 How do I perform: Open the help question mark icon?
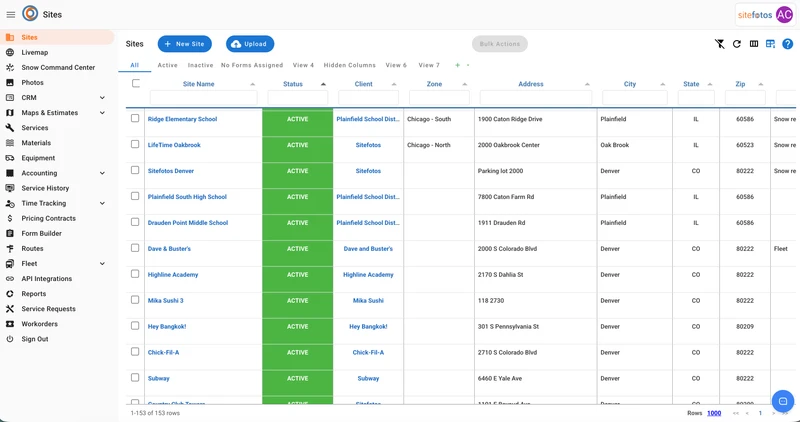point(787,44)
